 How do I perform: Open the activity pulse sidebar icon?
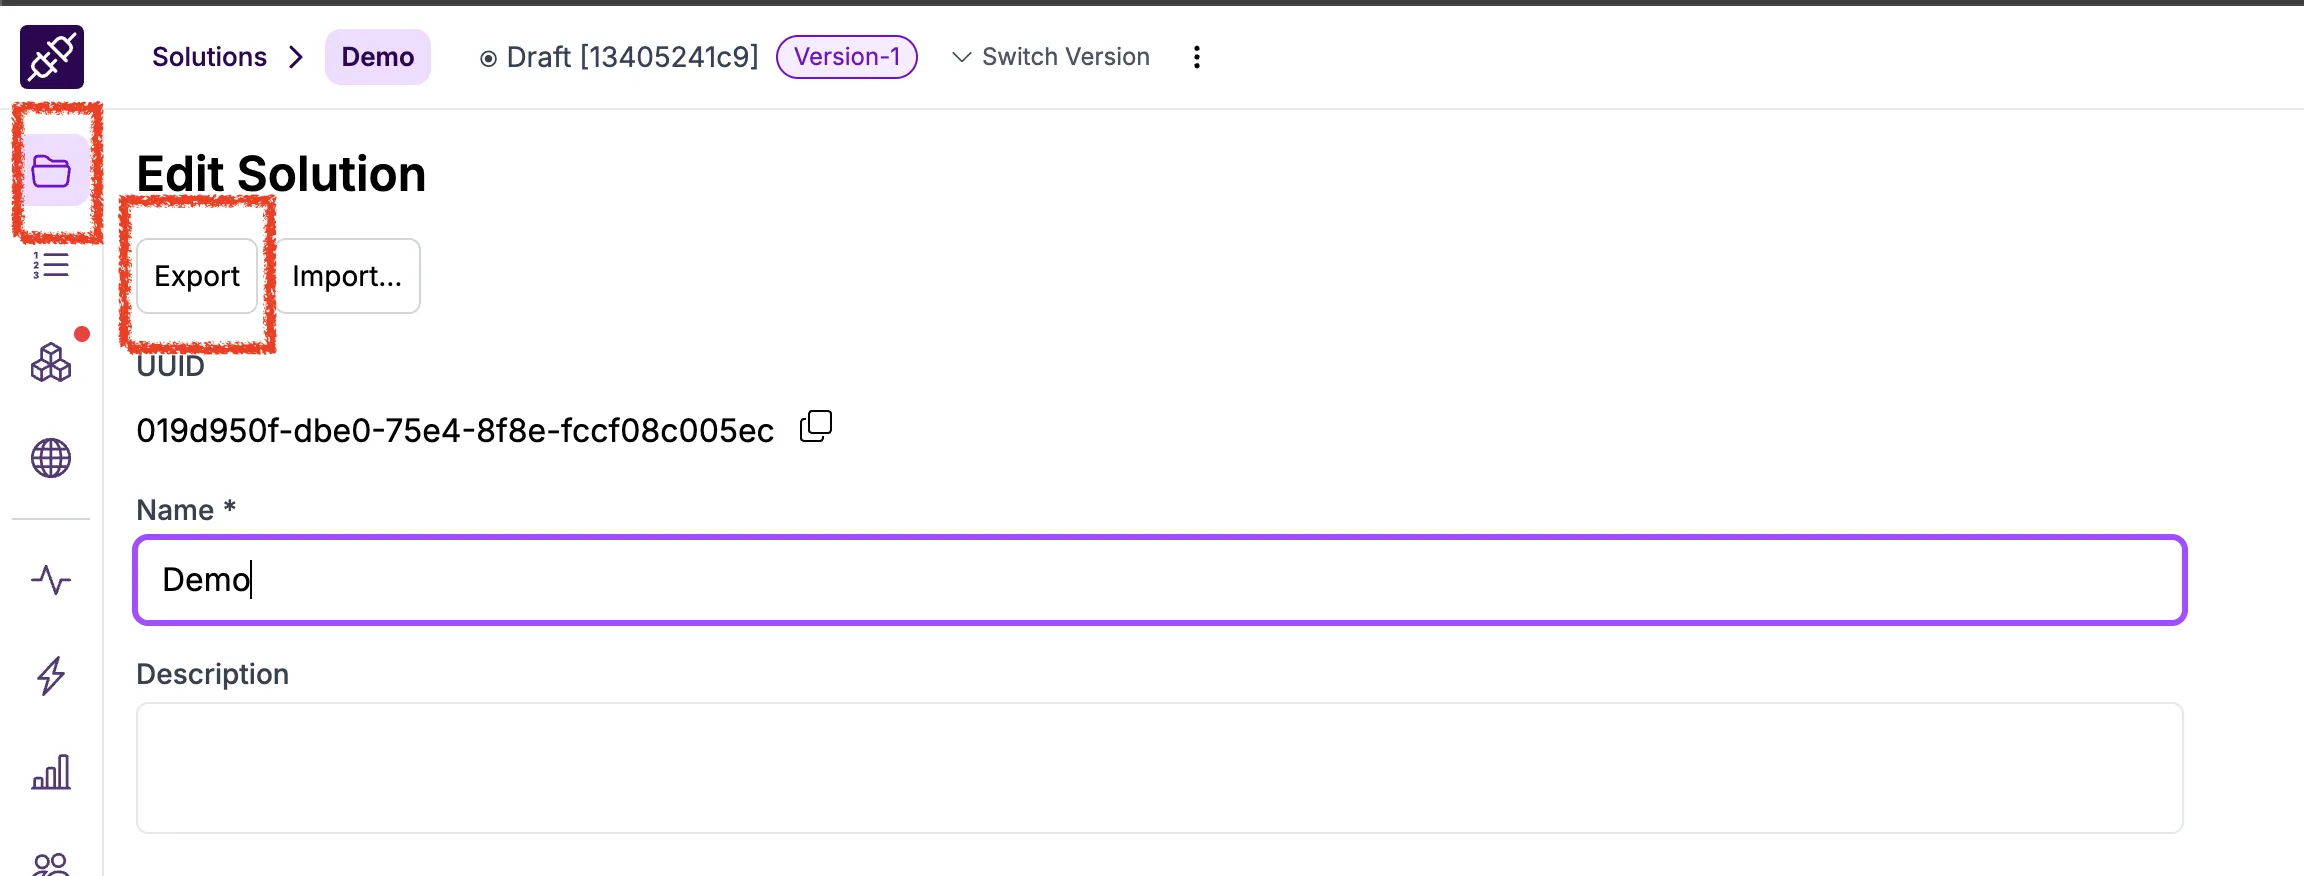(x=51, y=580)
